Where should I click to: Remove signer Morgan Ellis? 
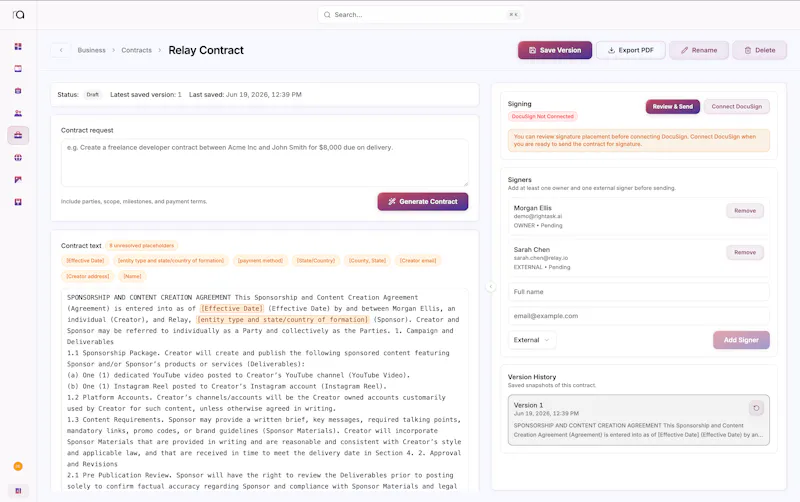tap(745, 211)
